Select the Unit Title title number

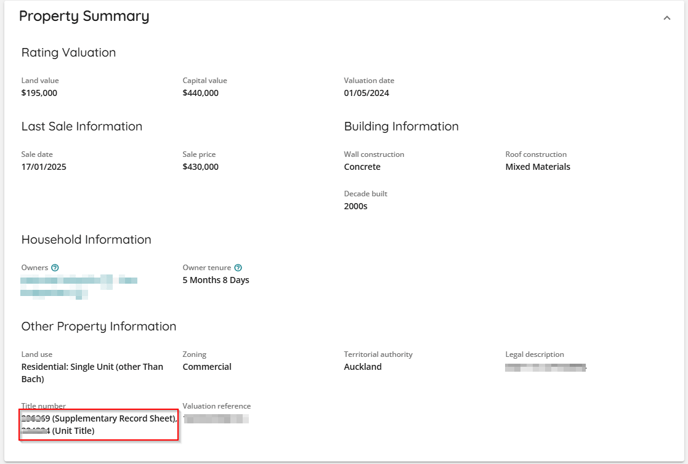pyautogui.click(x=57, y=431)
